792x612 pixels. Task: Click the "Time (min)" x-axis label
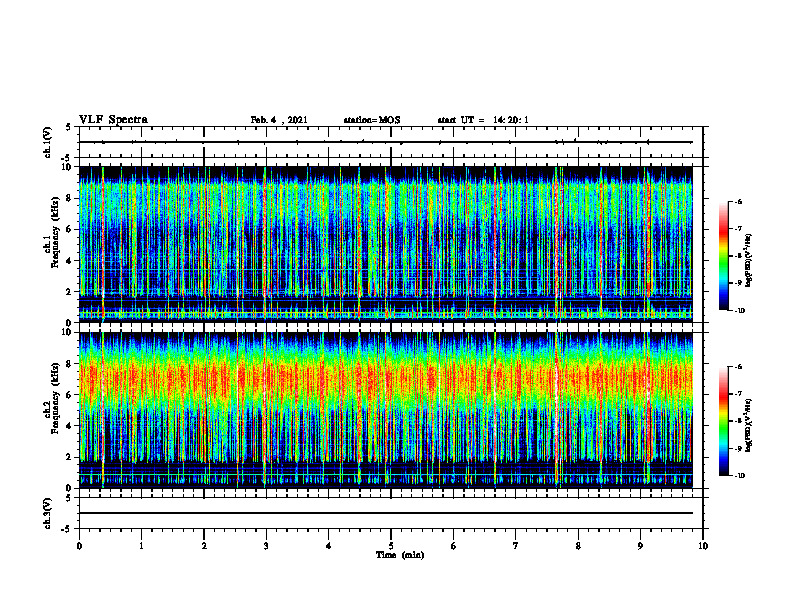[x=400, y=555]
